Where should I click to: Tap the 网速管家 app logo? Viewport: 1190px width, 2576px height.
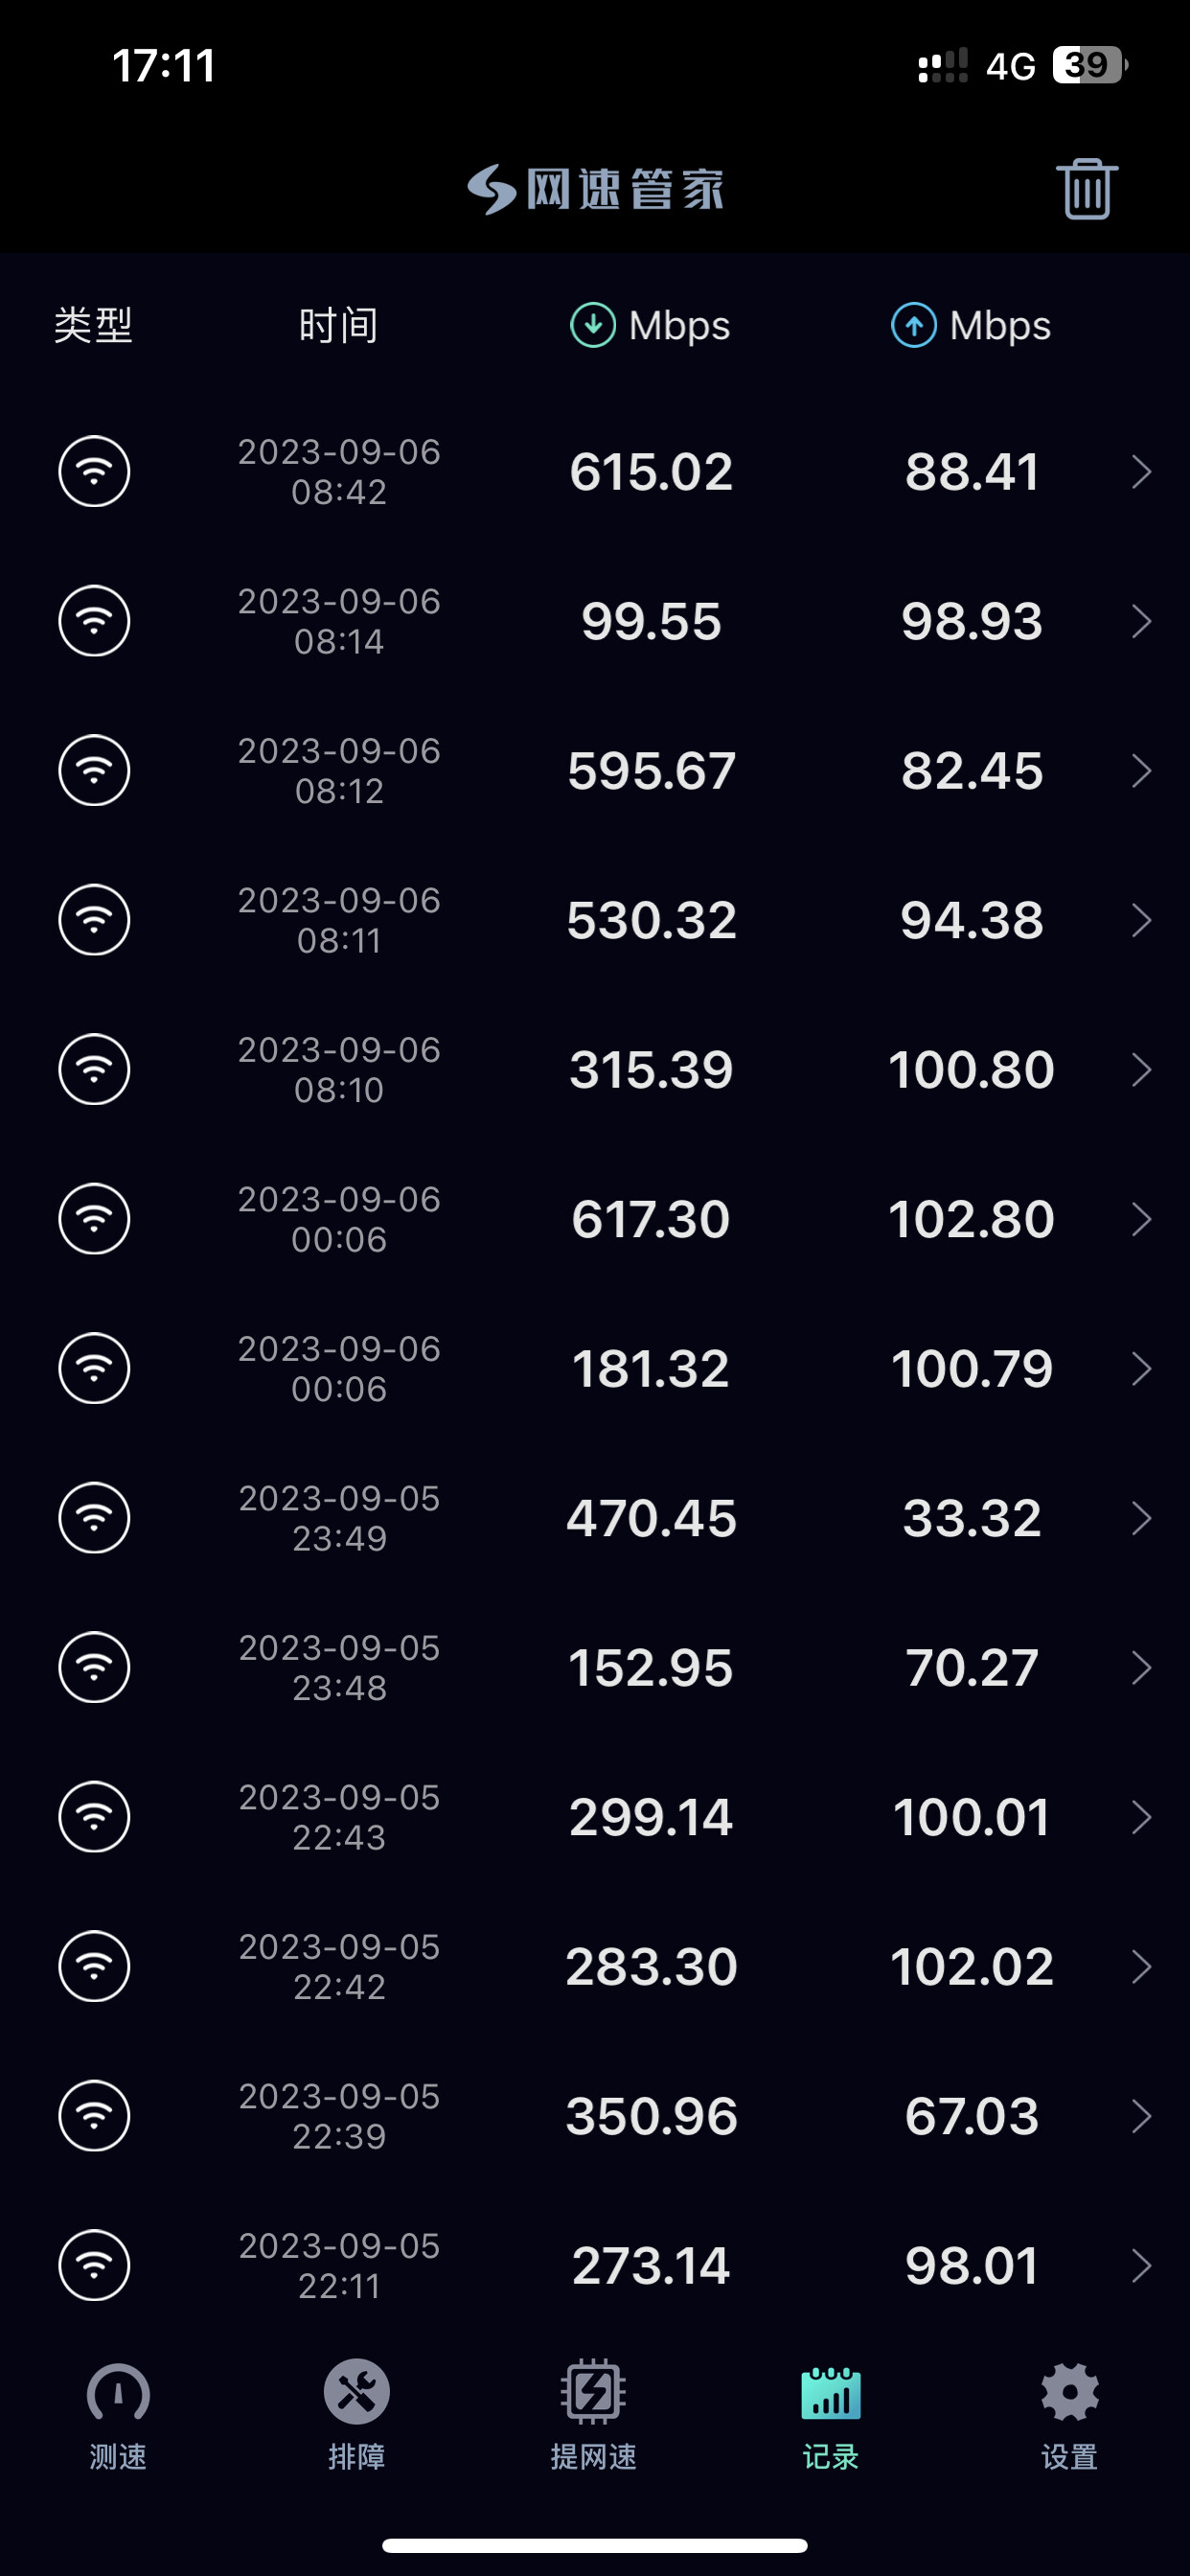596,189
